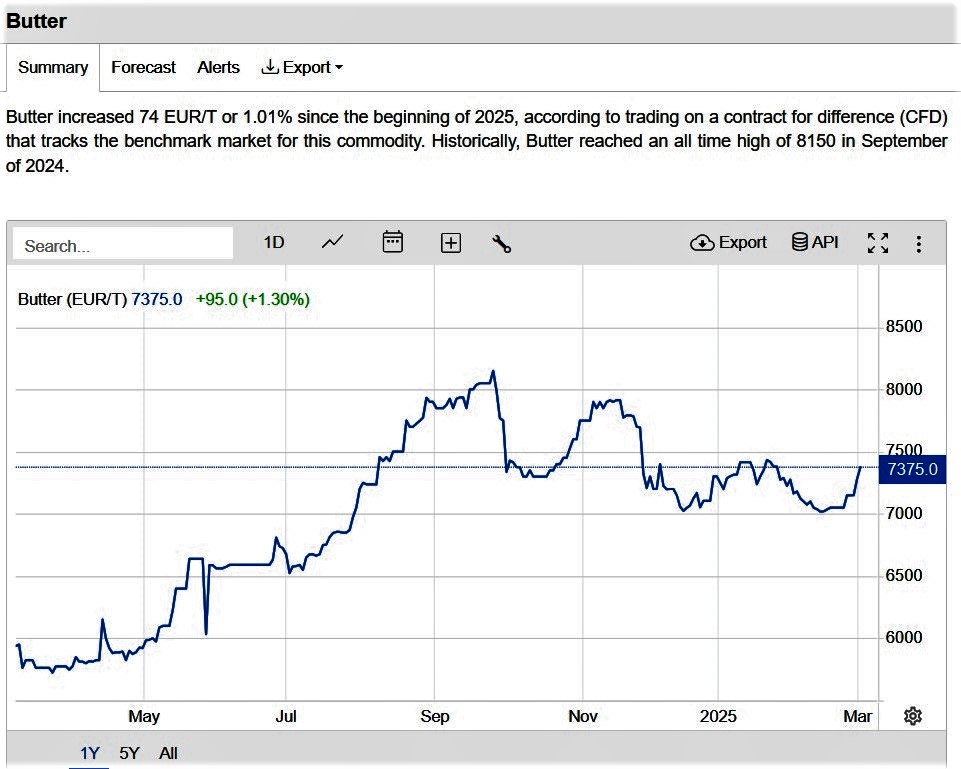Click the chart Export cloud button

(x=729, y=242)
